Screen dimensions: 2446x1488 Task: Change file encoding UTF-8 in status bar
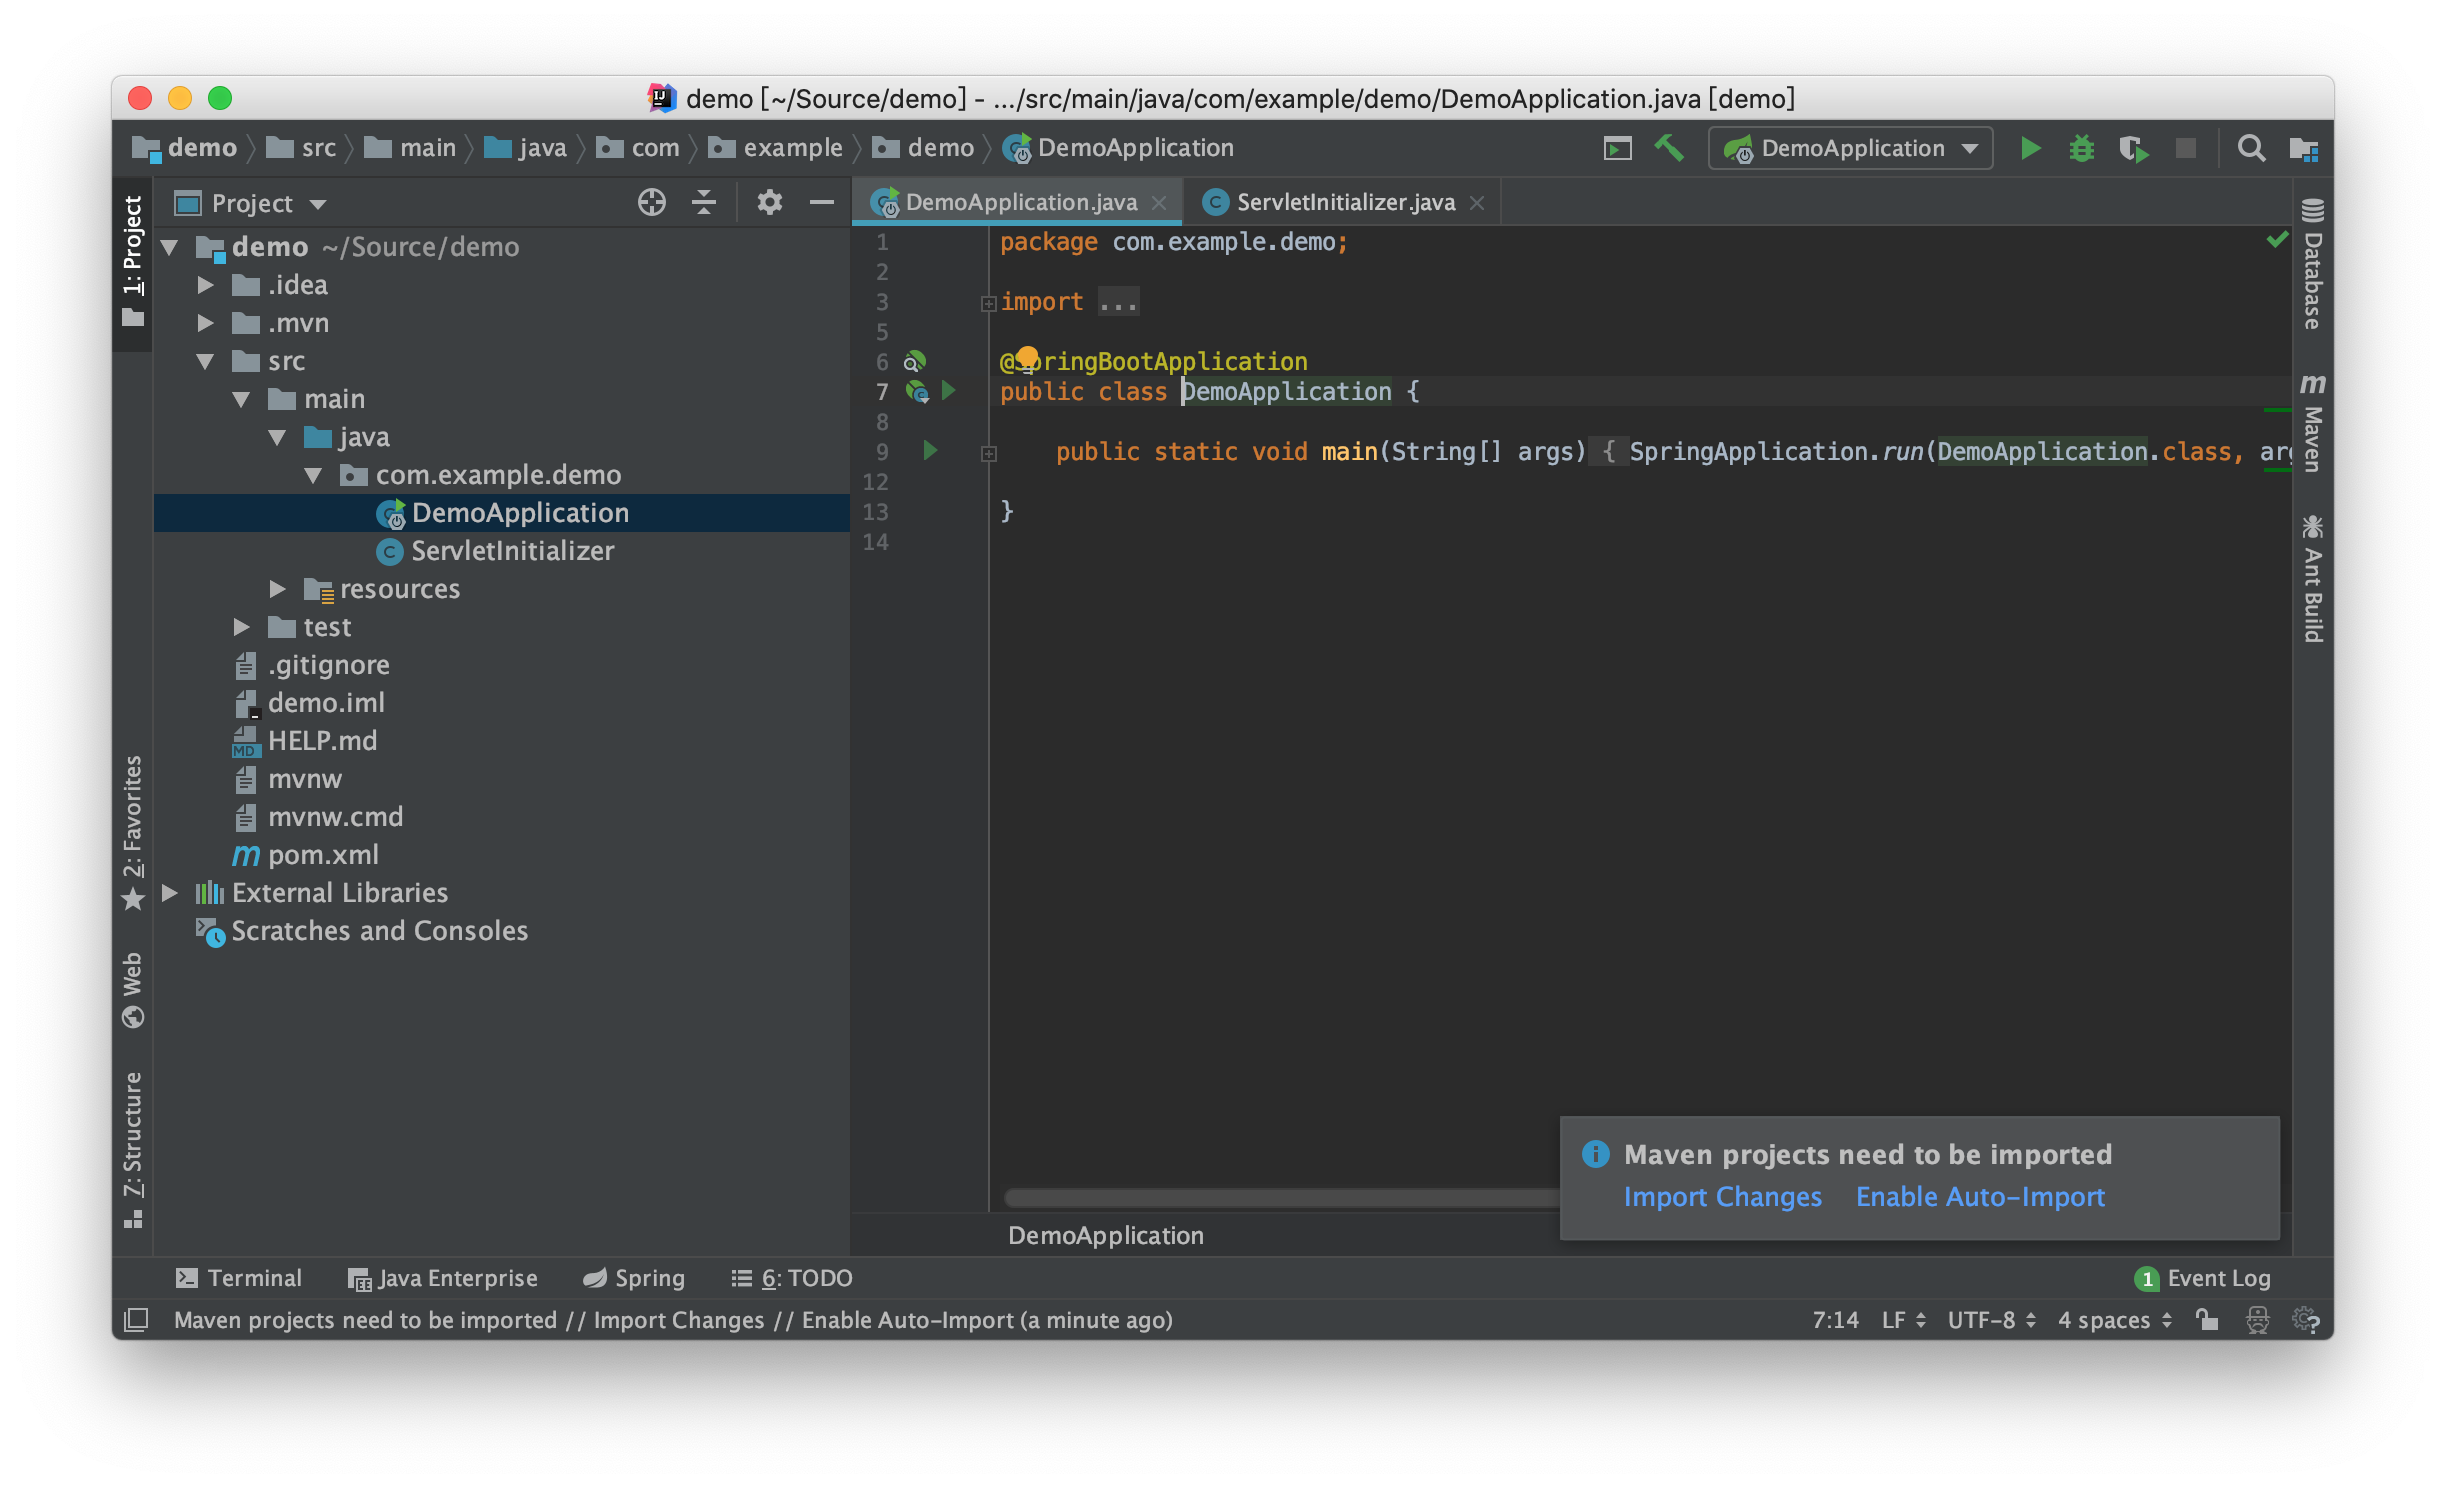[1991, 1320]
